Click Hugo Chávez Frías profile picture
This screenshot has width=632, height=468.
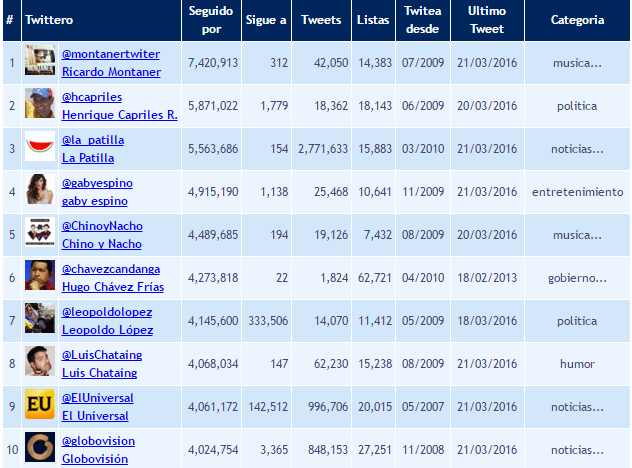pos(40,275)
